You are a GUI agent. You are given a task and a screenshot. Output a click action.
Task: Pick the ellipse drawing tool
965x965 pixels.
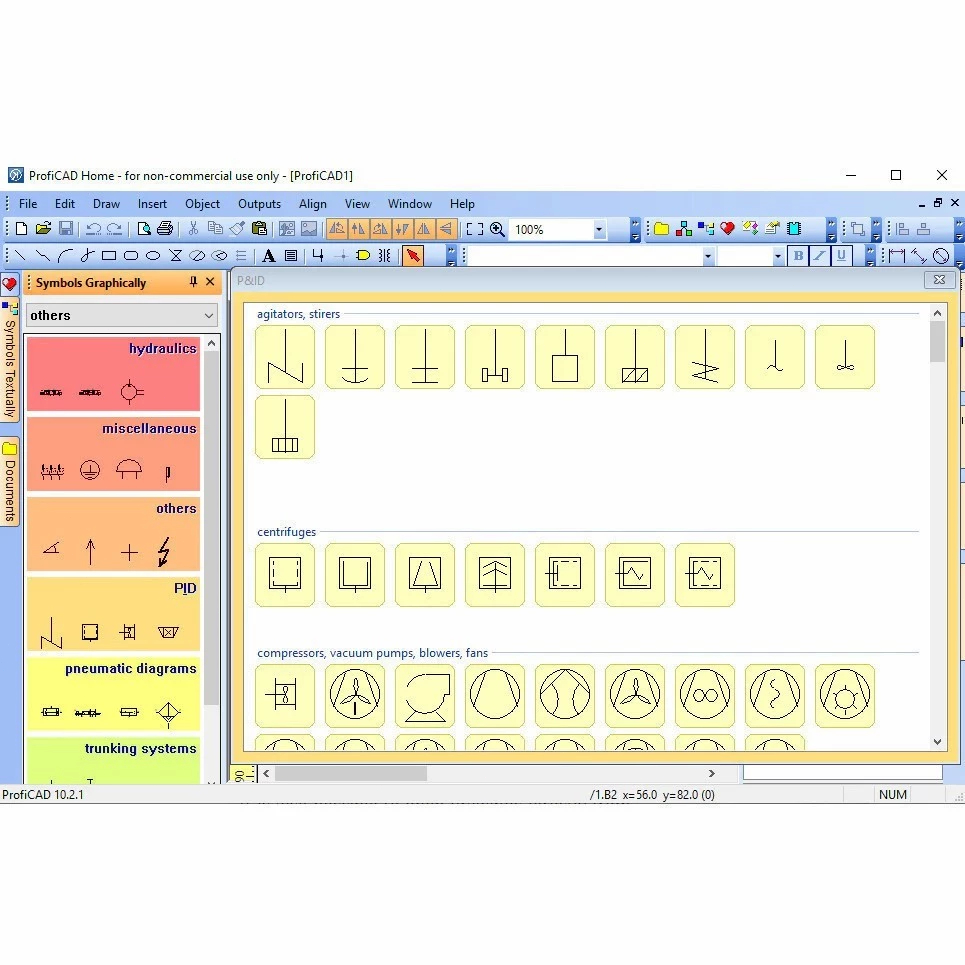153,255
